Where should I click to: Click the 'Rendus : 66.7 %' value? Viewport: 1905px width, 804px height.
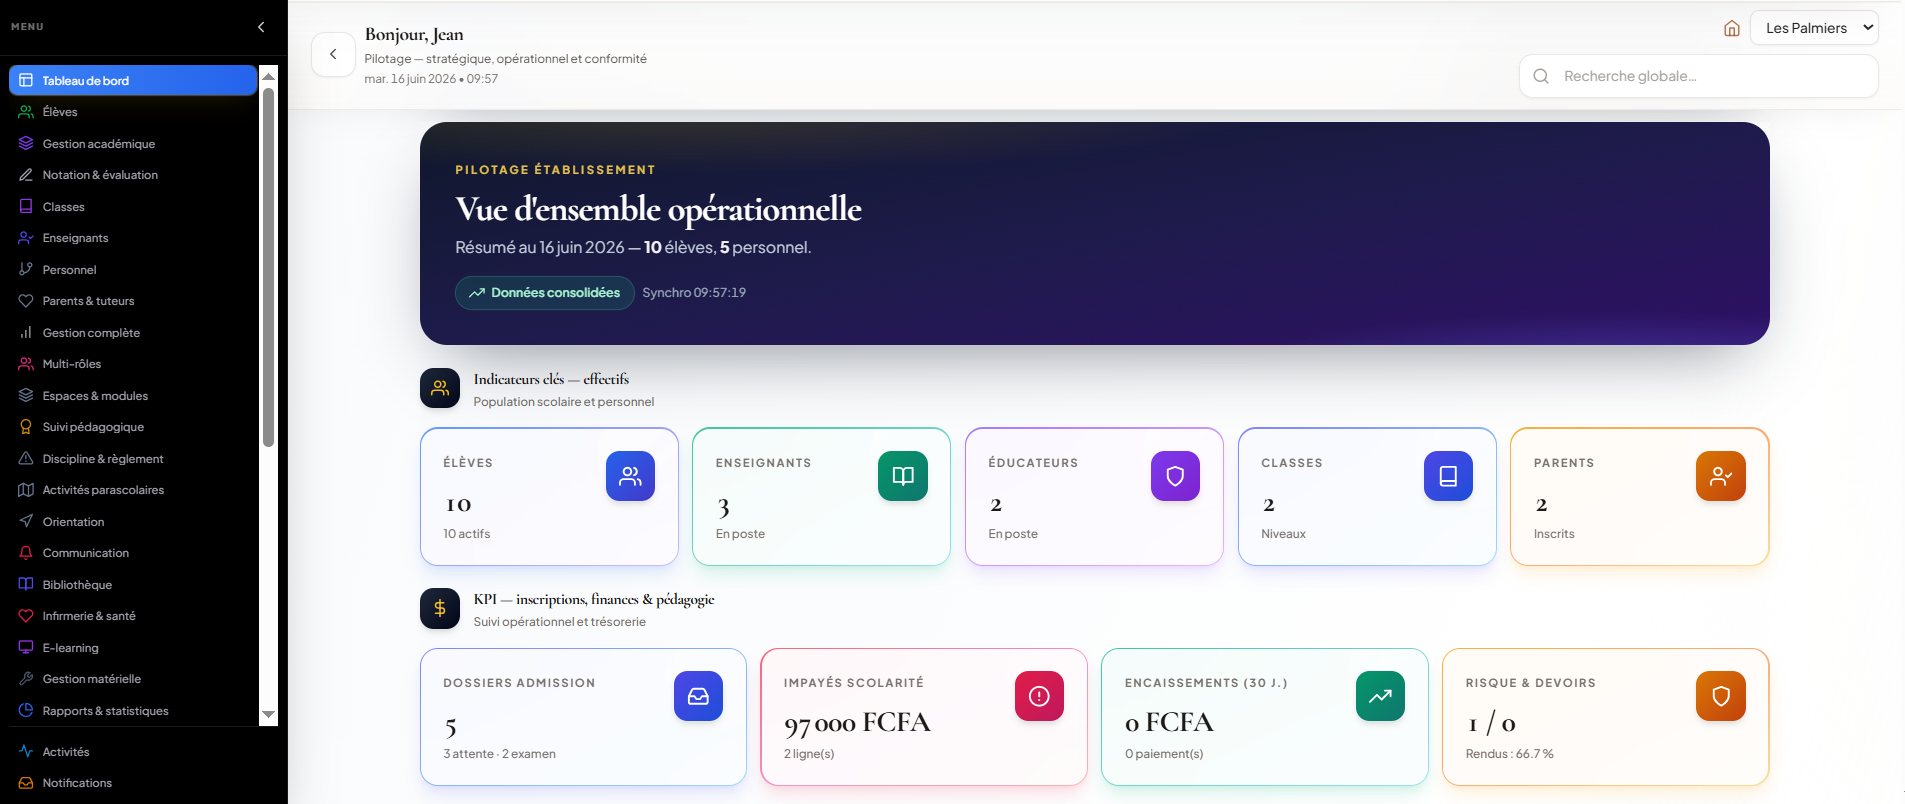click(1510, 754)
